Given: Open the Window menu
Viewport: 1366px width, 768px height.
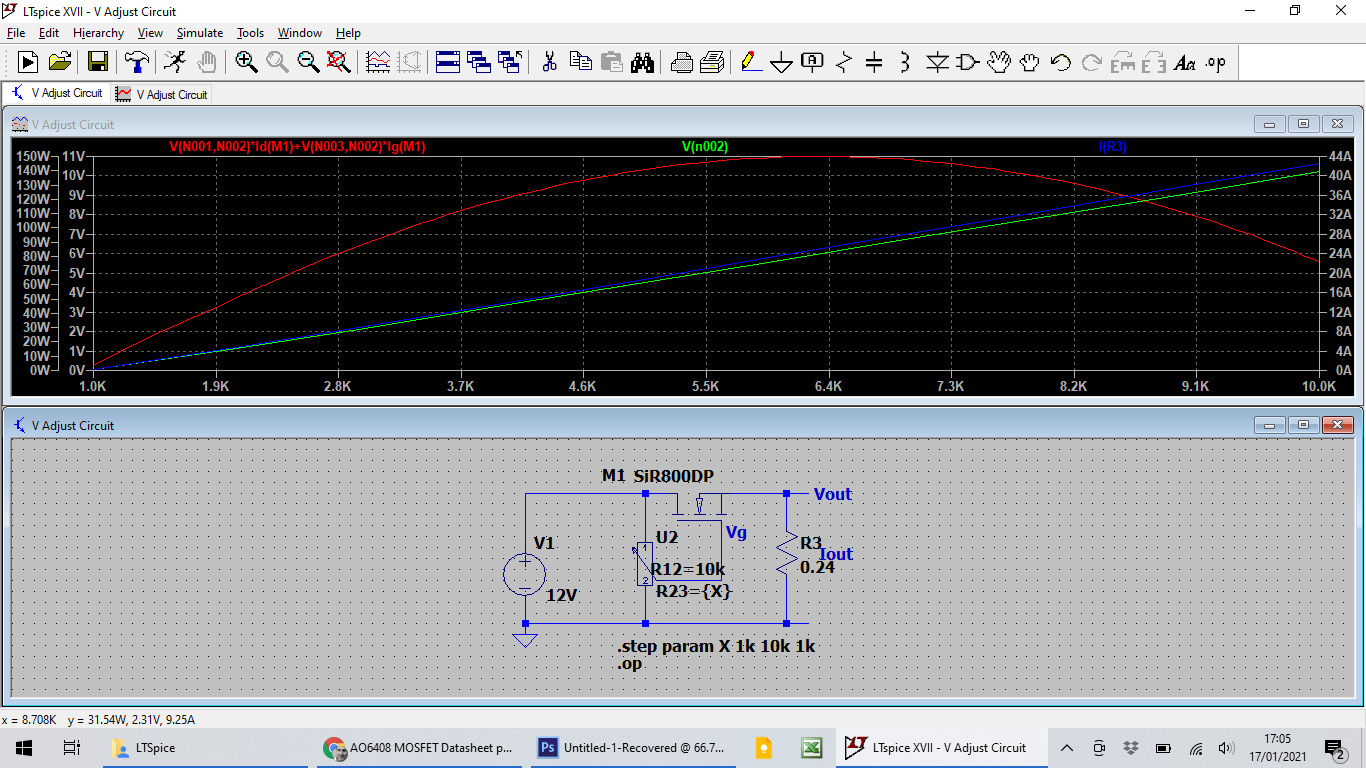Looking at the screenshot, I should [300, 33].
